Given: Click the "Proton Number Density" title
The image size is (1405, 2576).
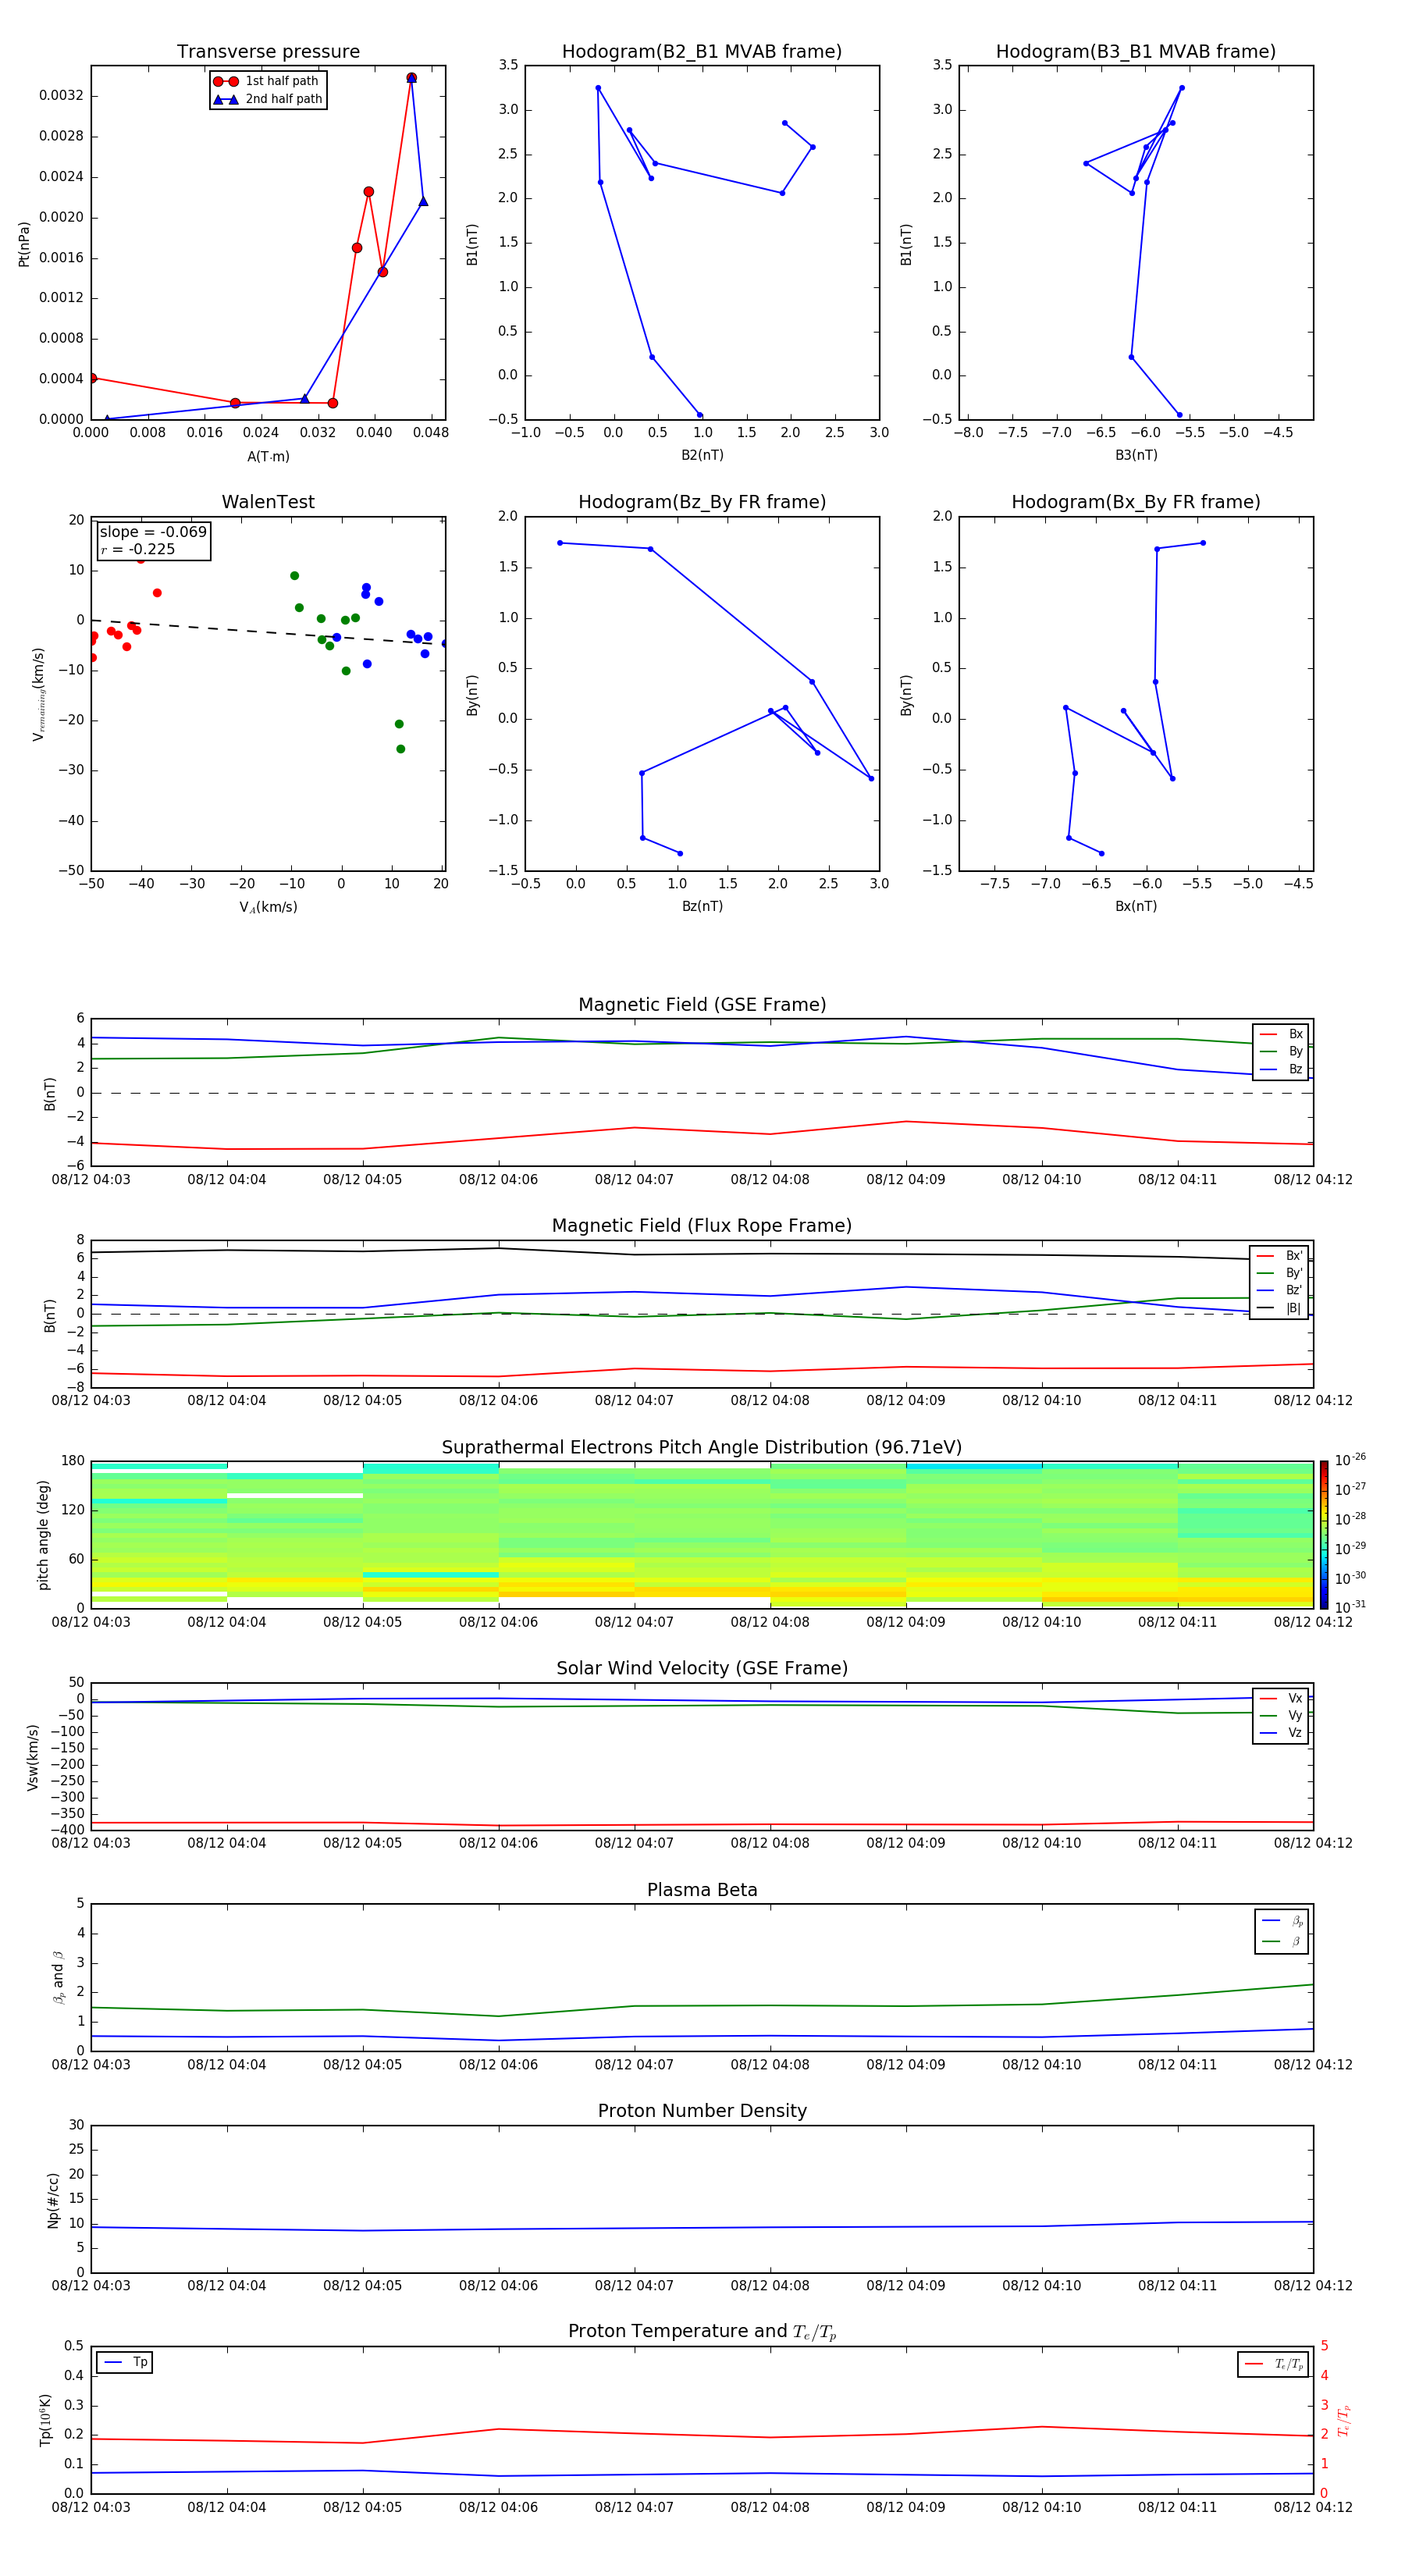Looking at the screenshot, I should pyautogui.click(x=702, y=2111).
